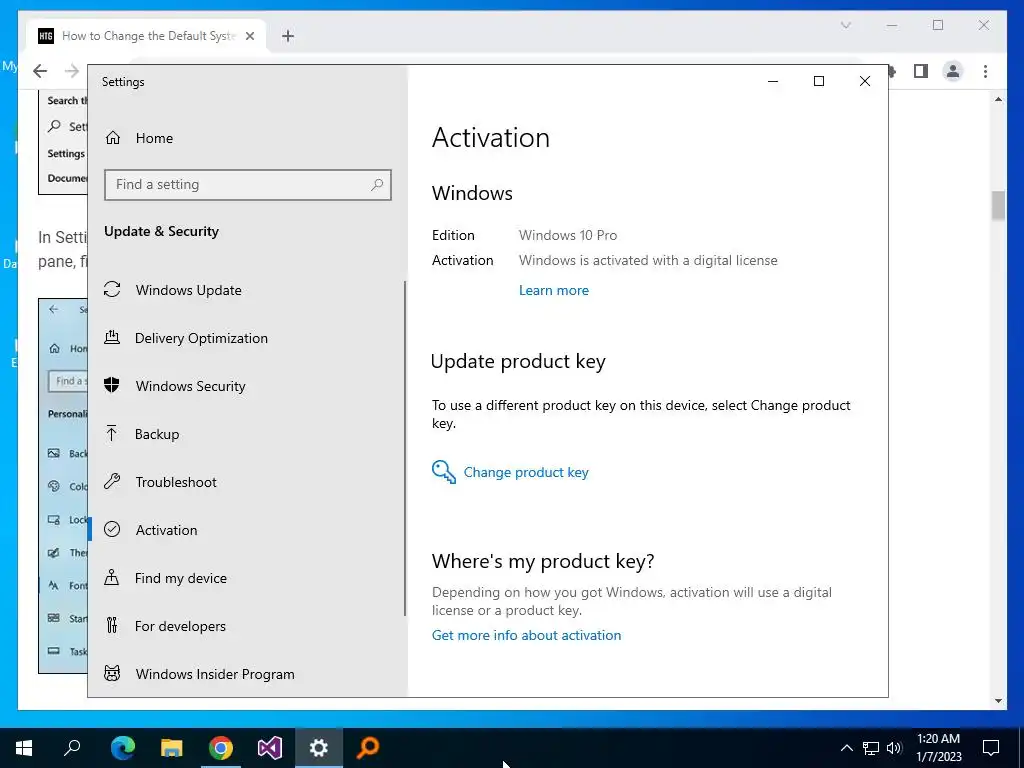Select Troubleshoot in sidebar
This screenshot has width=1024, height=768.
click(176, 482)
